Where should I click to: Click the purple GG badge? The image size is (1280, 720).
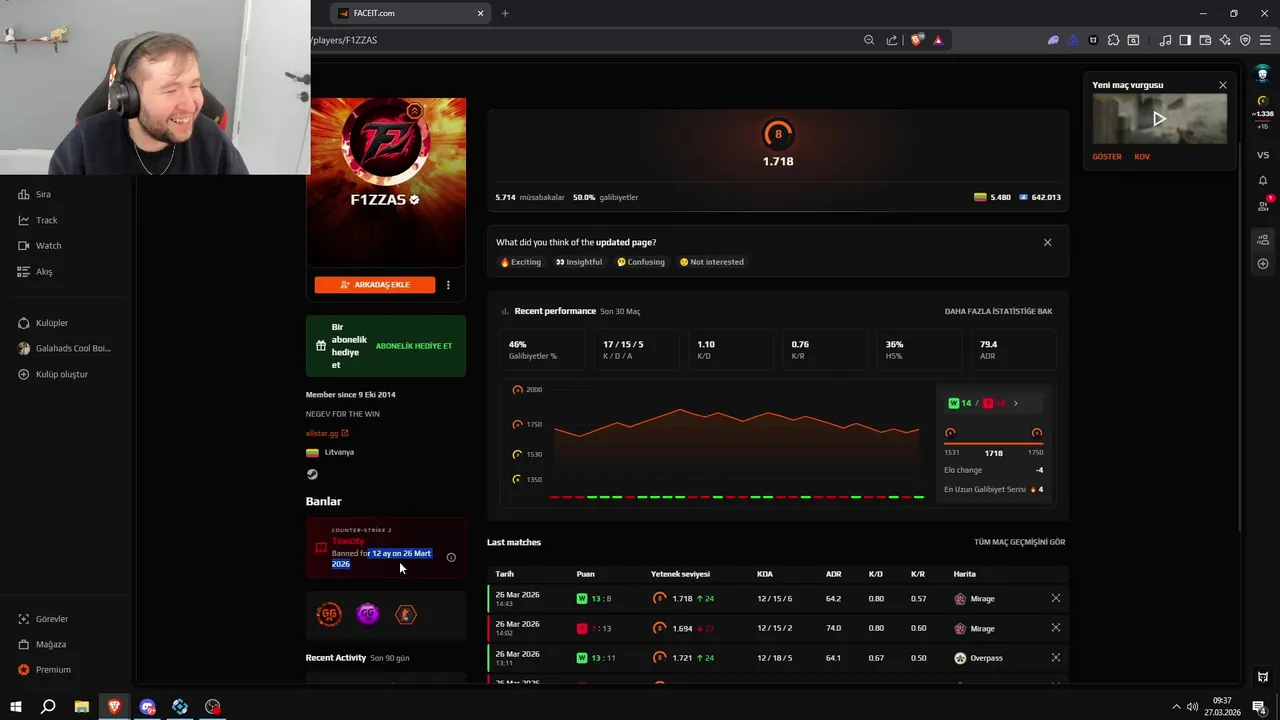point(368,614)
